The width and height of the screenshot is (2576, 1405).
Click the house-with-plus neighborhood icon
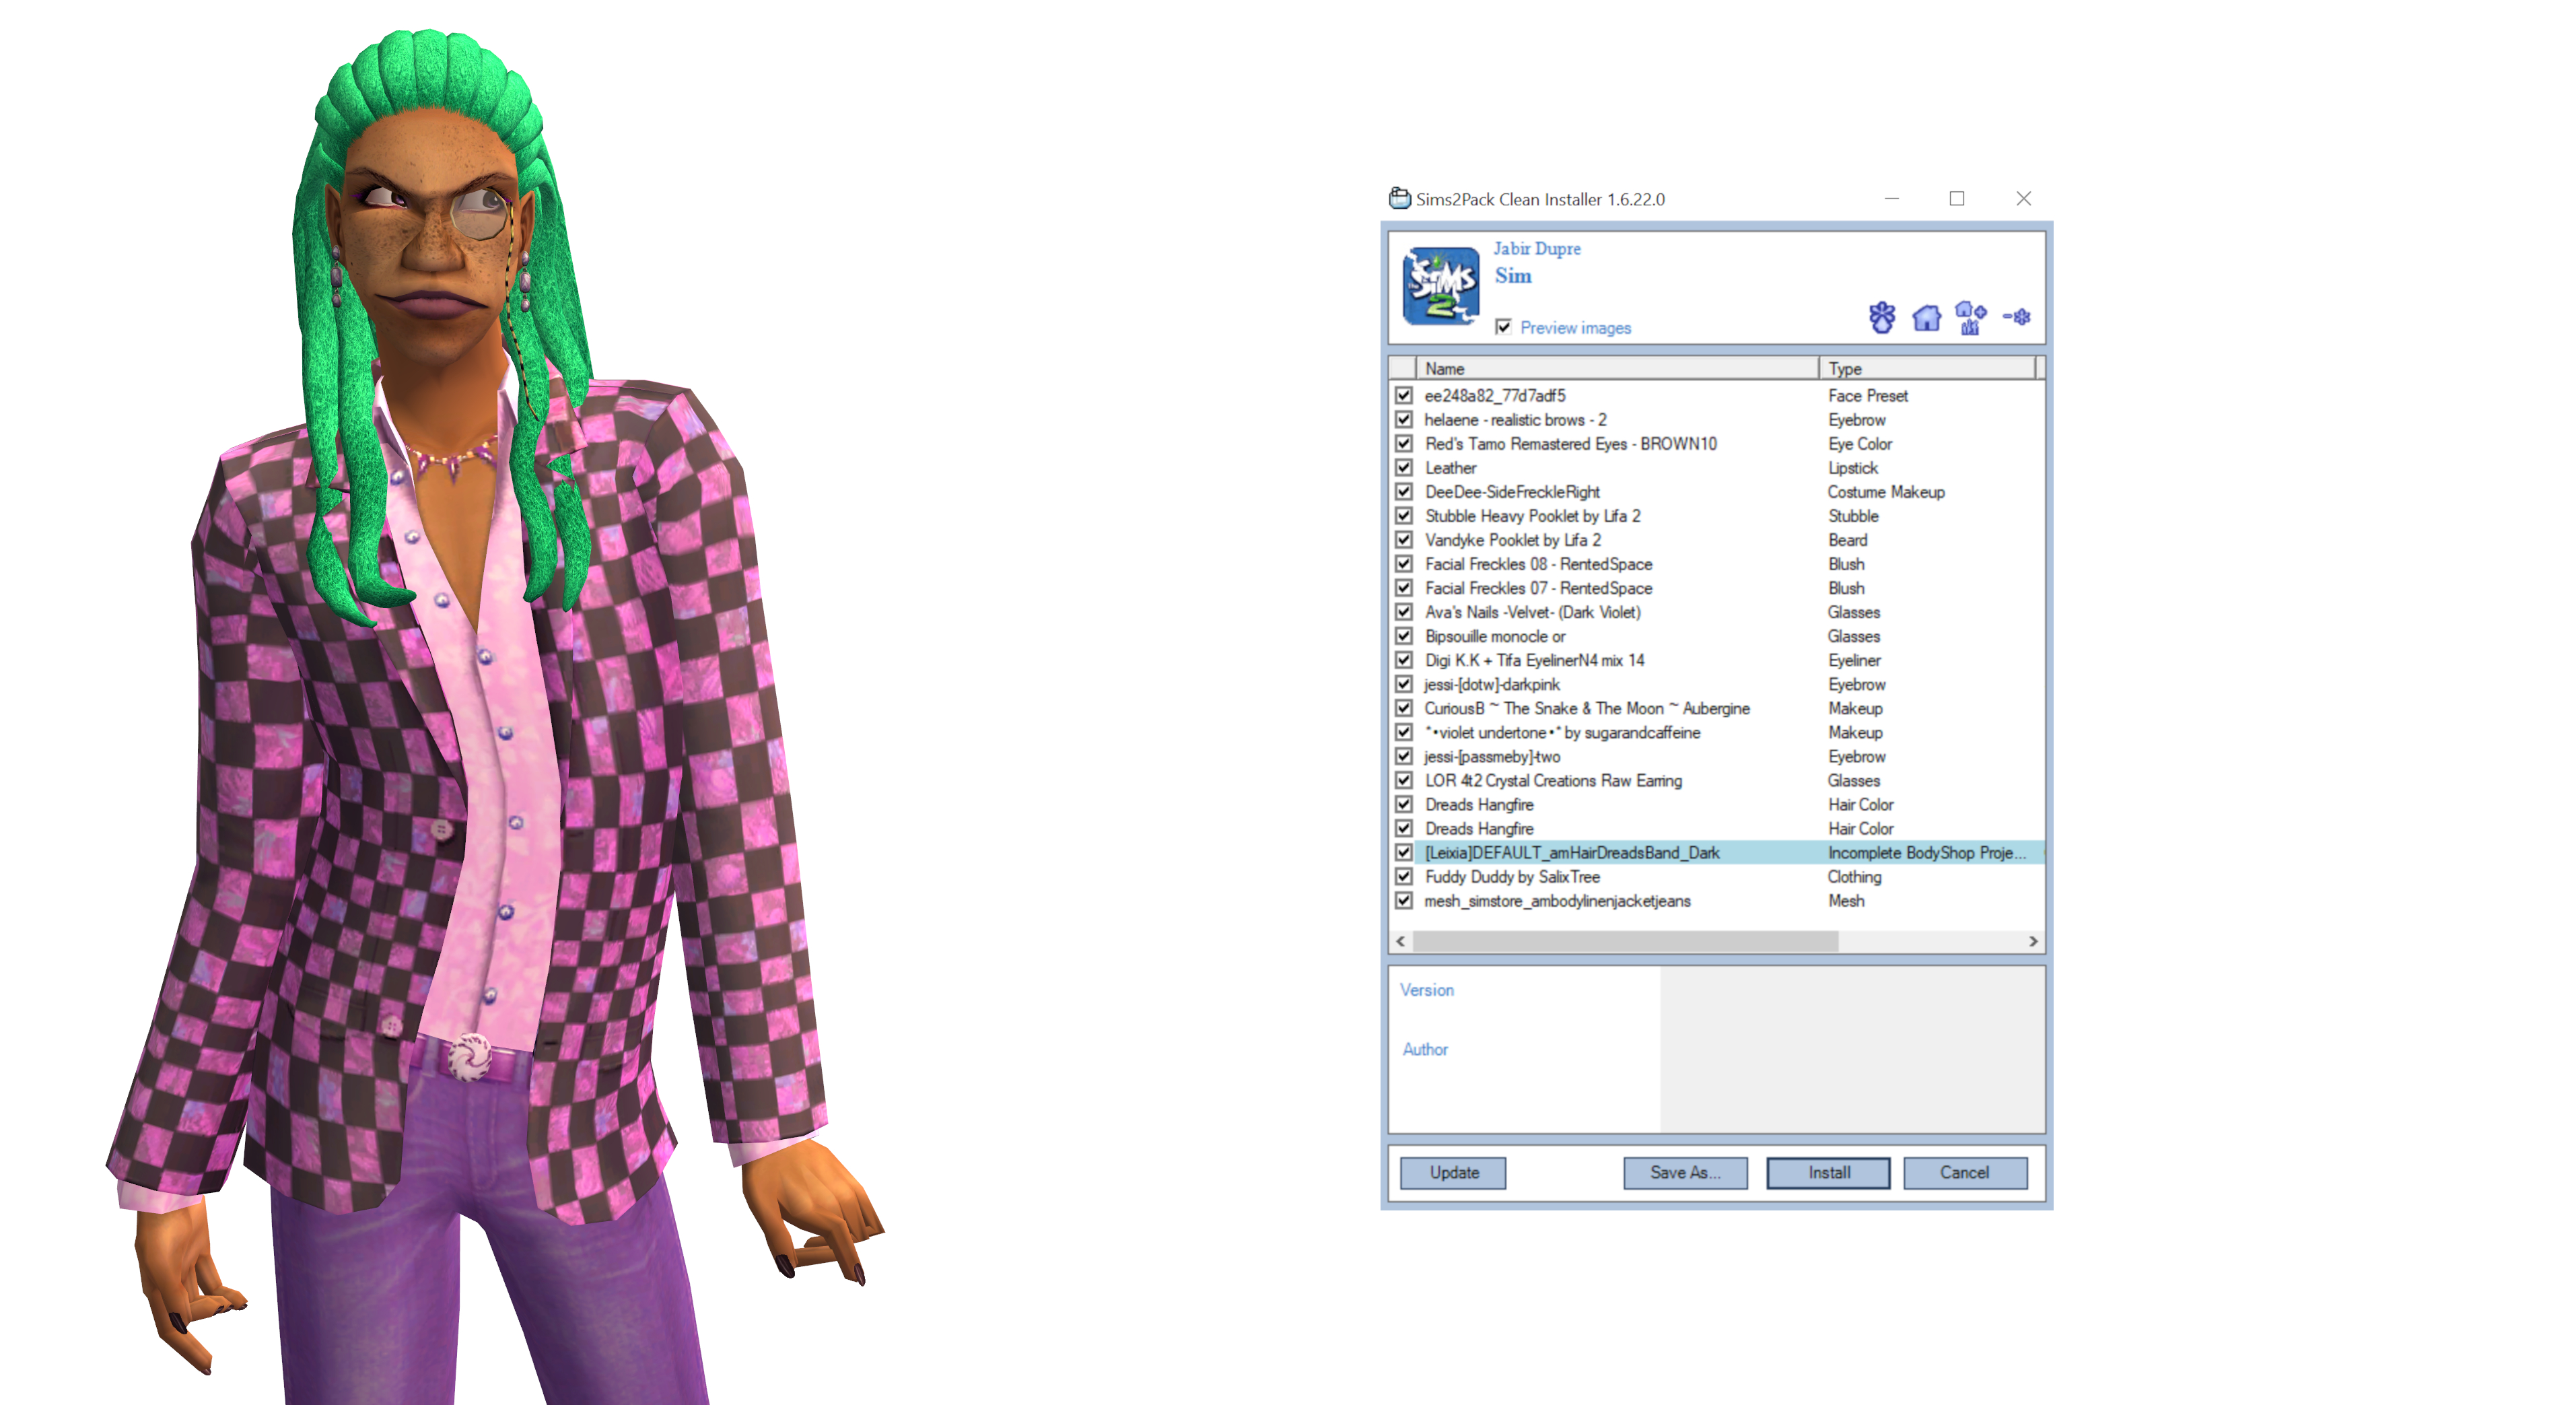click(x=1970, y=317)
